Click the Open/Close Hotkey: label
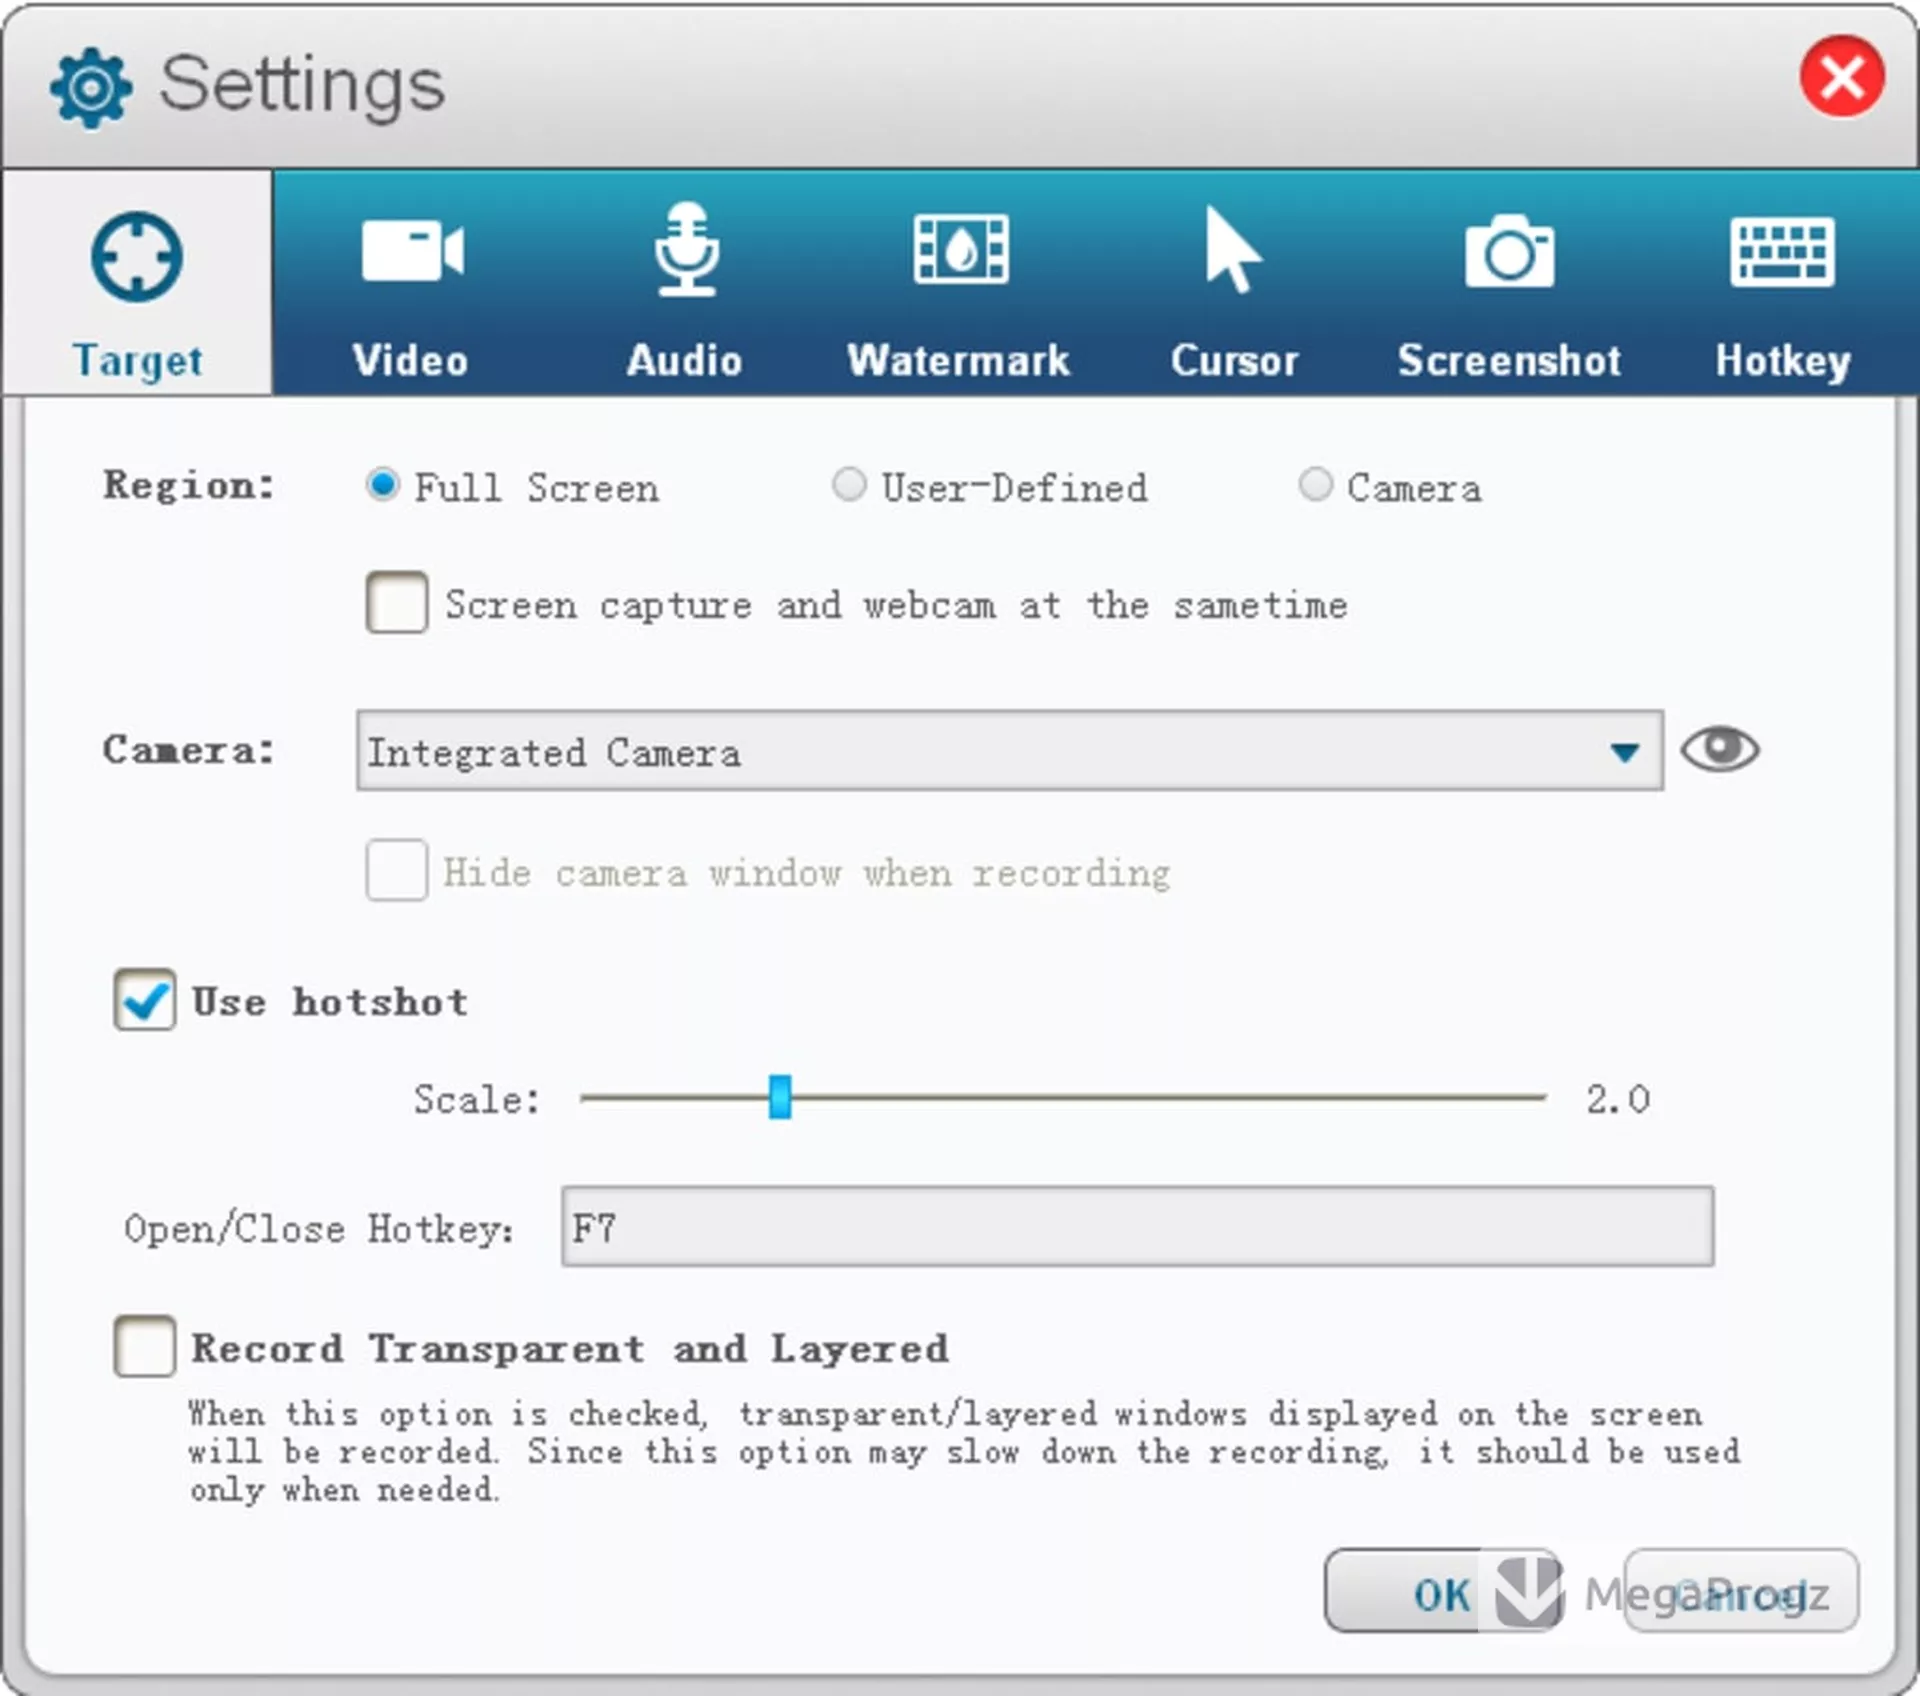 319,1228
